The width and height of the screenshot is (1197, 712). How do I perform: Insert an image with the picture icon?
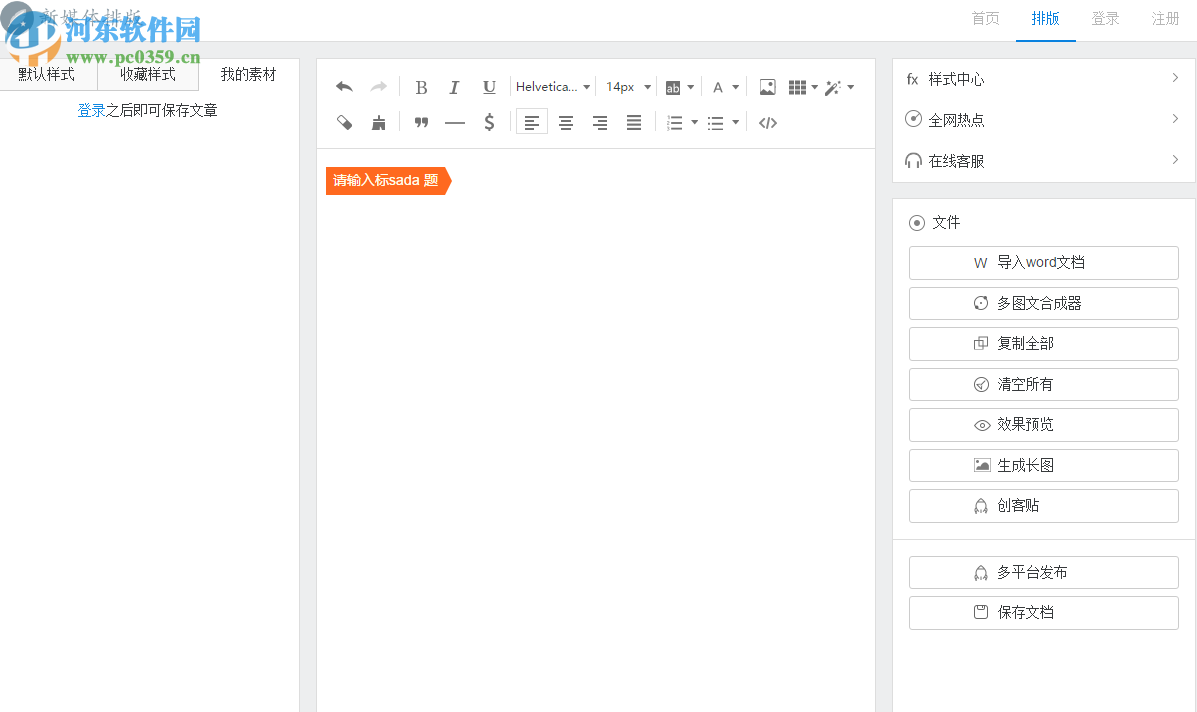[767, 87]
